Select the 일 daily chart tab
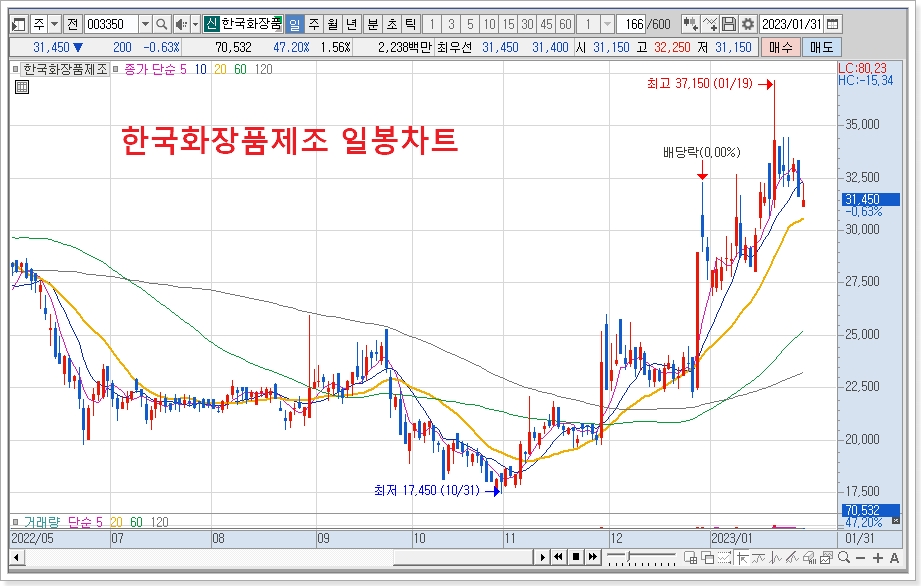This screenshot has width=921, height=586. click(x=294, y=24)
